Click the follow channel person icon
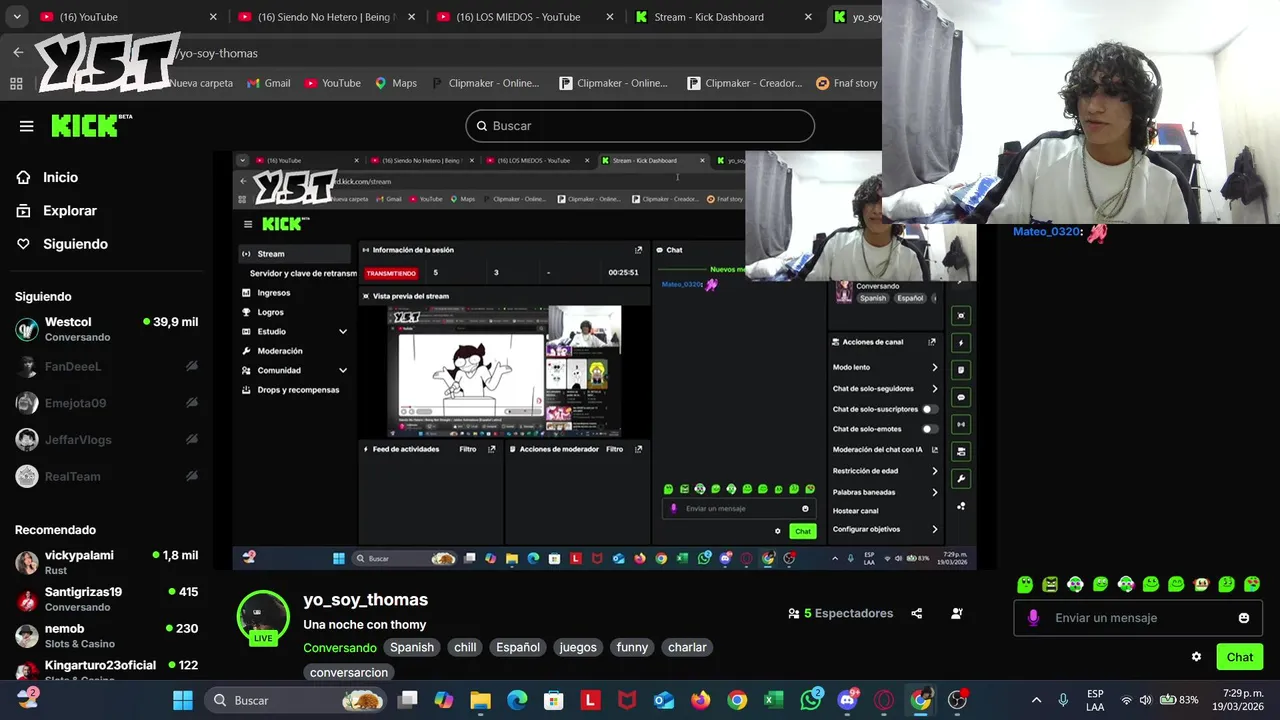Screen dimensions: 1280x720 coord(957,613)
